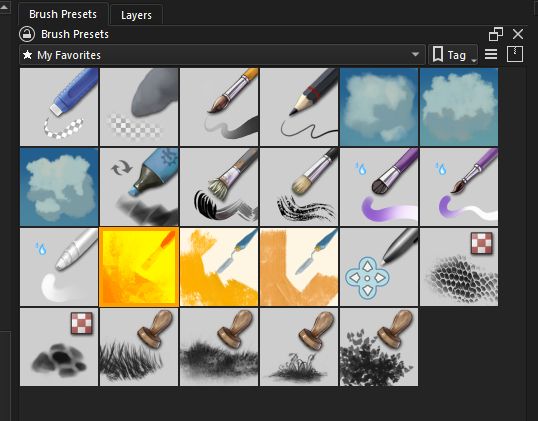Switch to the Layers tab
The image size is (538, 421).
pyautogui.click(x=136, y=15)
